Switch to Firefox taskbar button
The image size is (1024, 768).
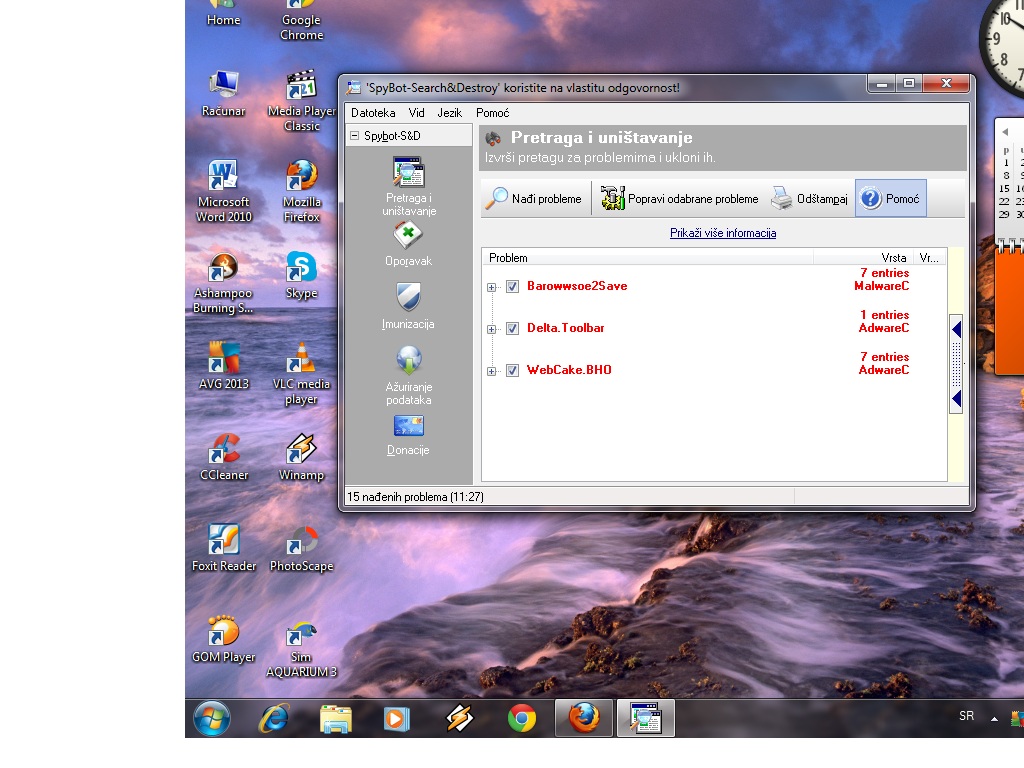point(584,718)
